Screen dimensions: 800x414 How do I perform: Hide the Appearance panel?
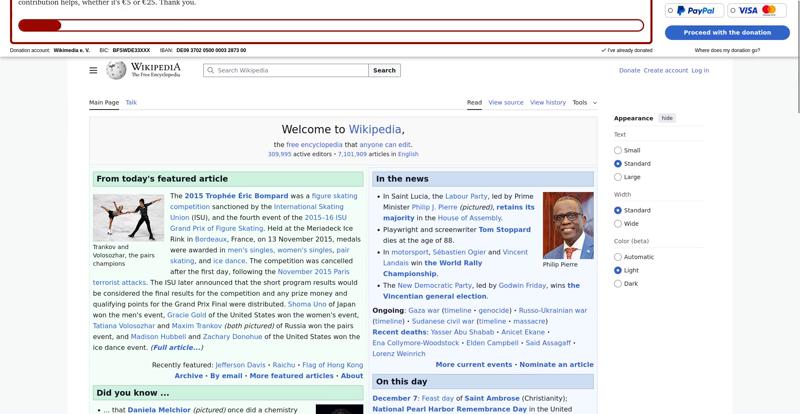667,118
